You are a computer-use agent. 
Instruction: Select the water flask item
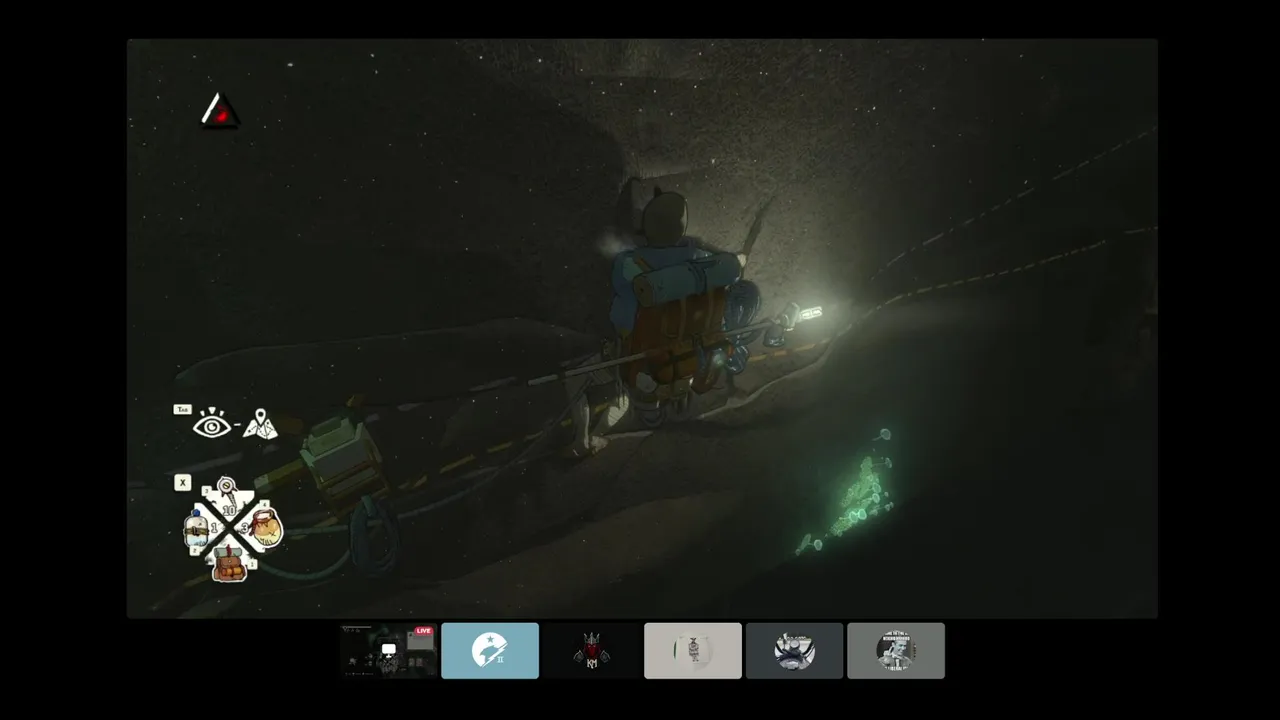[x=197, y=528]
